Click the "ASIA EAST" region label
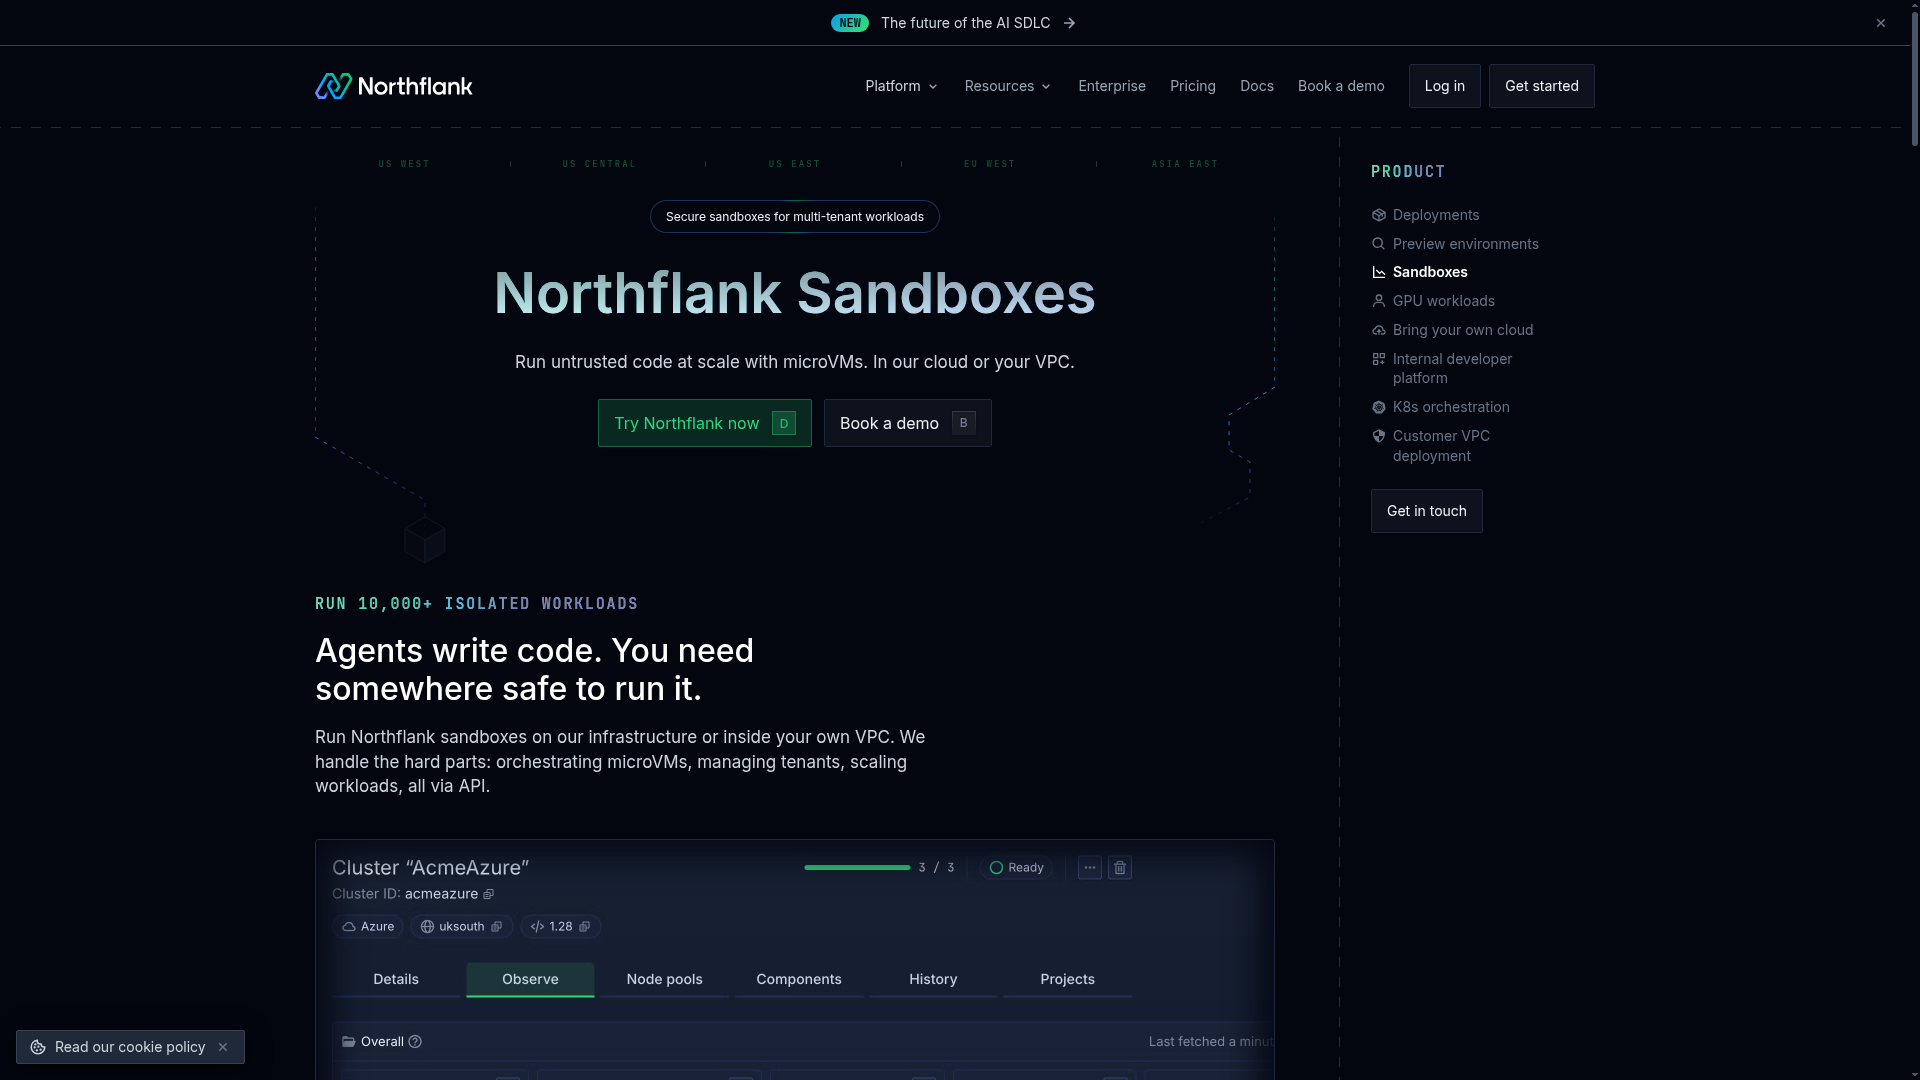Image resolution: width=1920 pixels, height=1080 pixels. tap(1185, 164)
